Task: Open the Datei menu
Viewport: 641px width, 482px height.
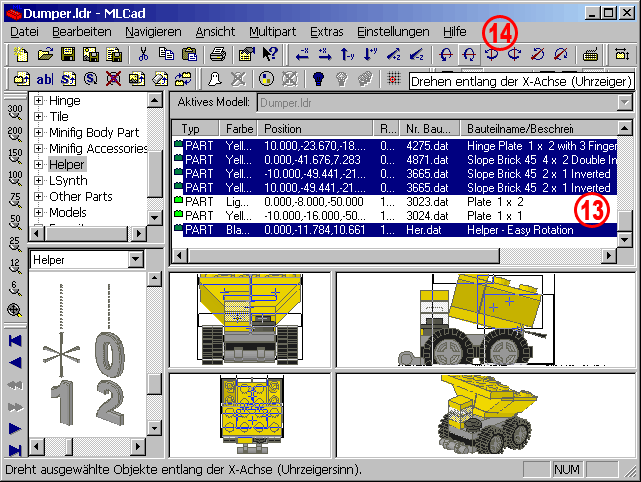Action: click(x=24, y=32)
